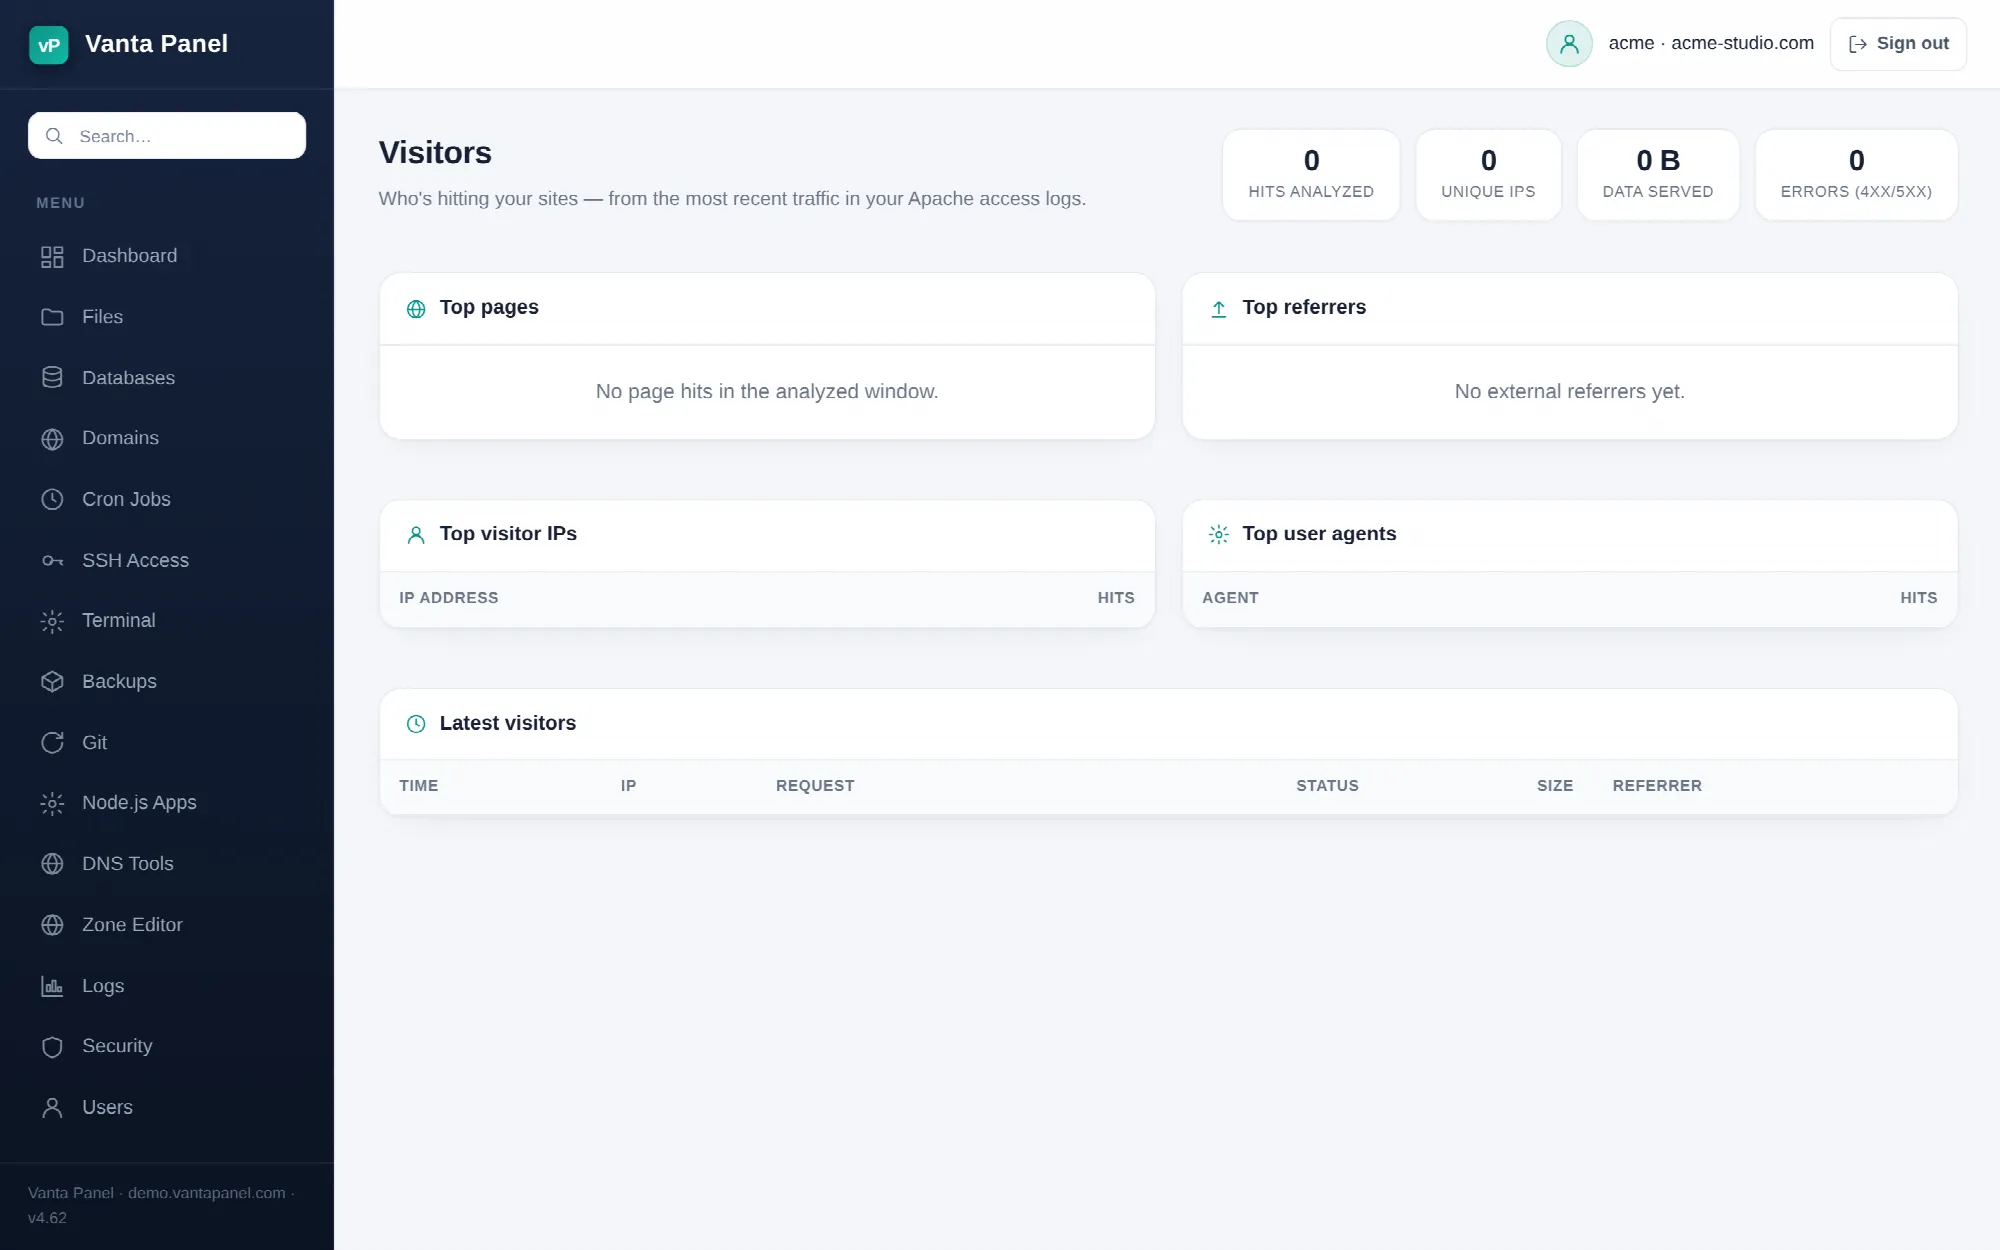Click the Databases cylinder icon
This screenshot has height=1250, width=2000.
tap(52, 378)
